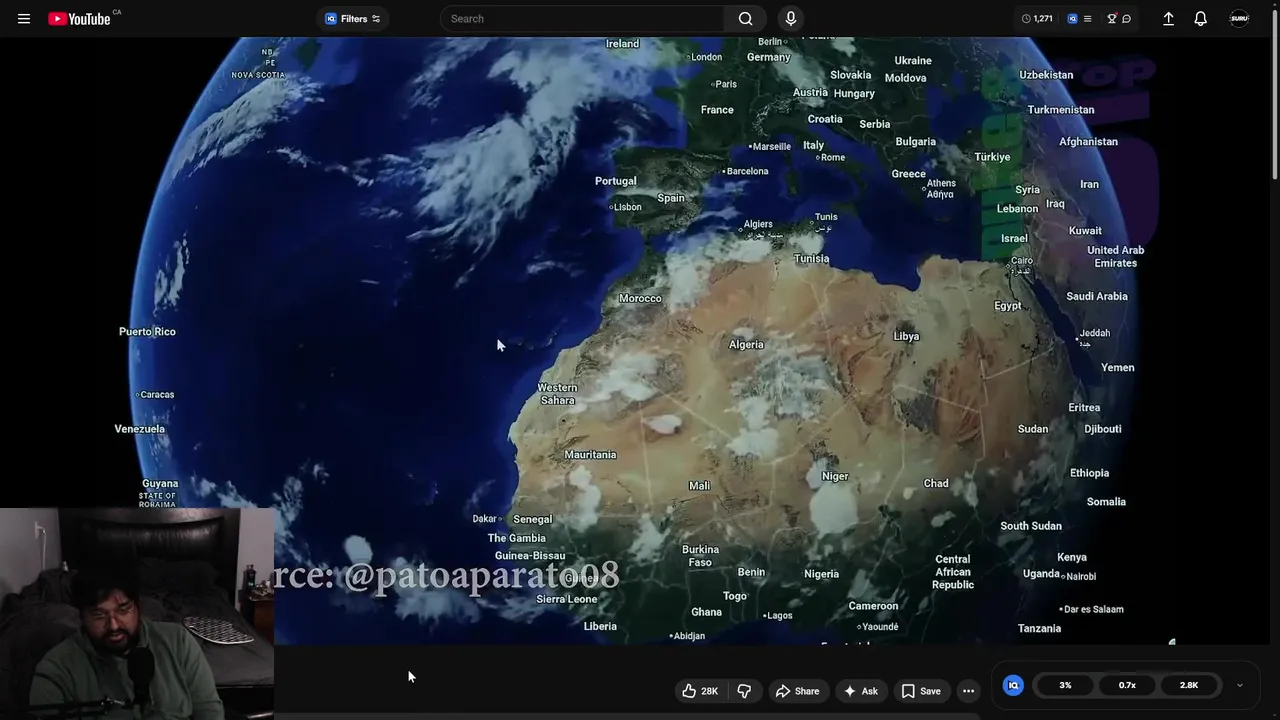Image resolution: width=1280 pixels, height=720 pixels.
Task: Click the vidIQ badge beside stats pills
Action: [x=1013, y=685]
